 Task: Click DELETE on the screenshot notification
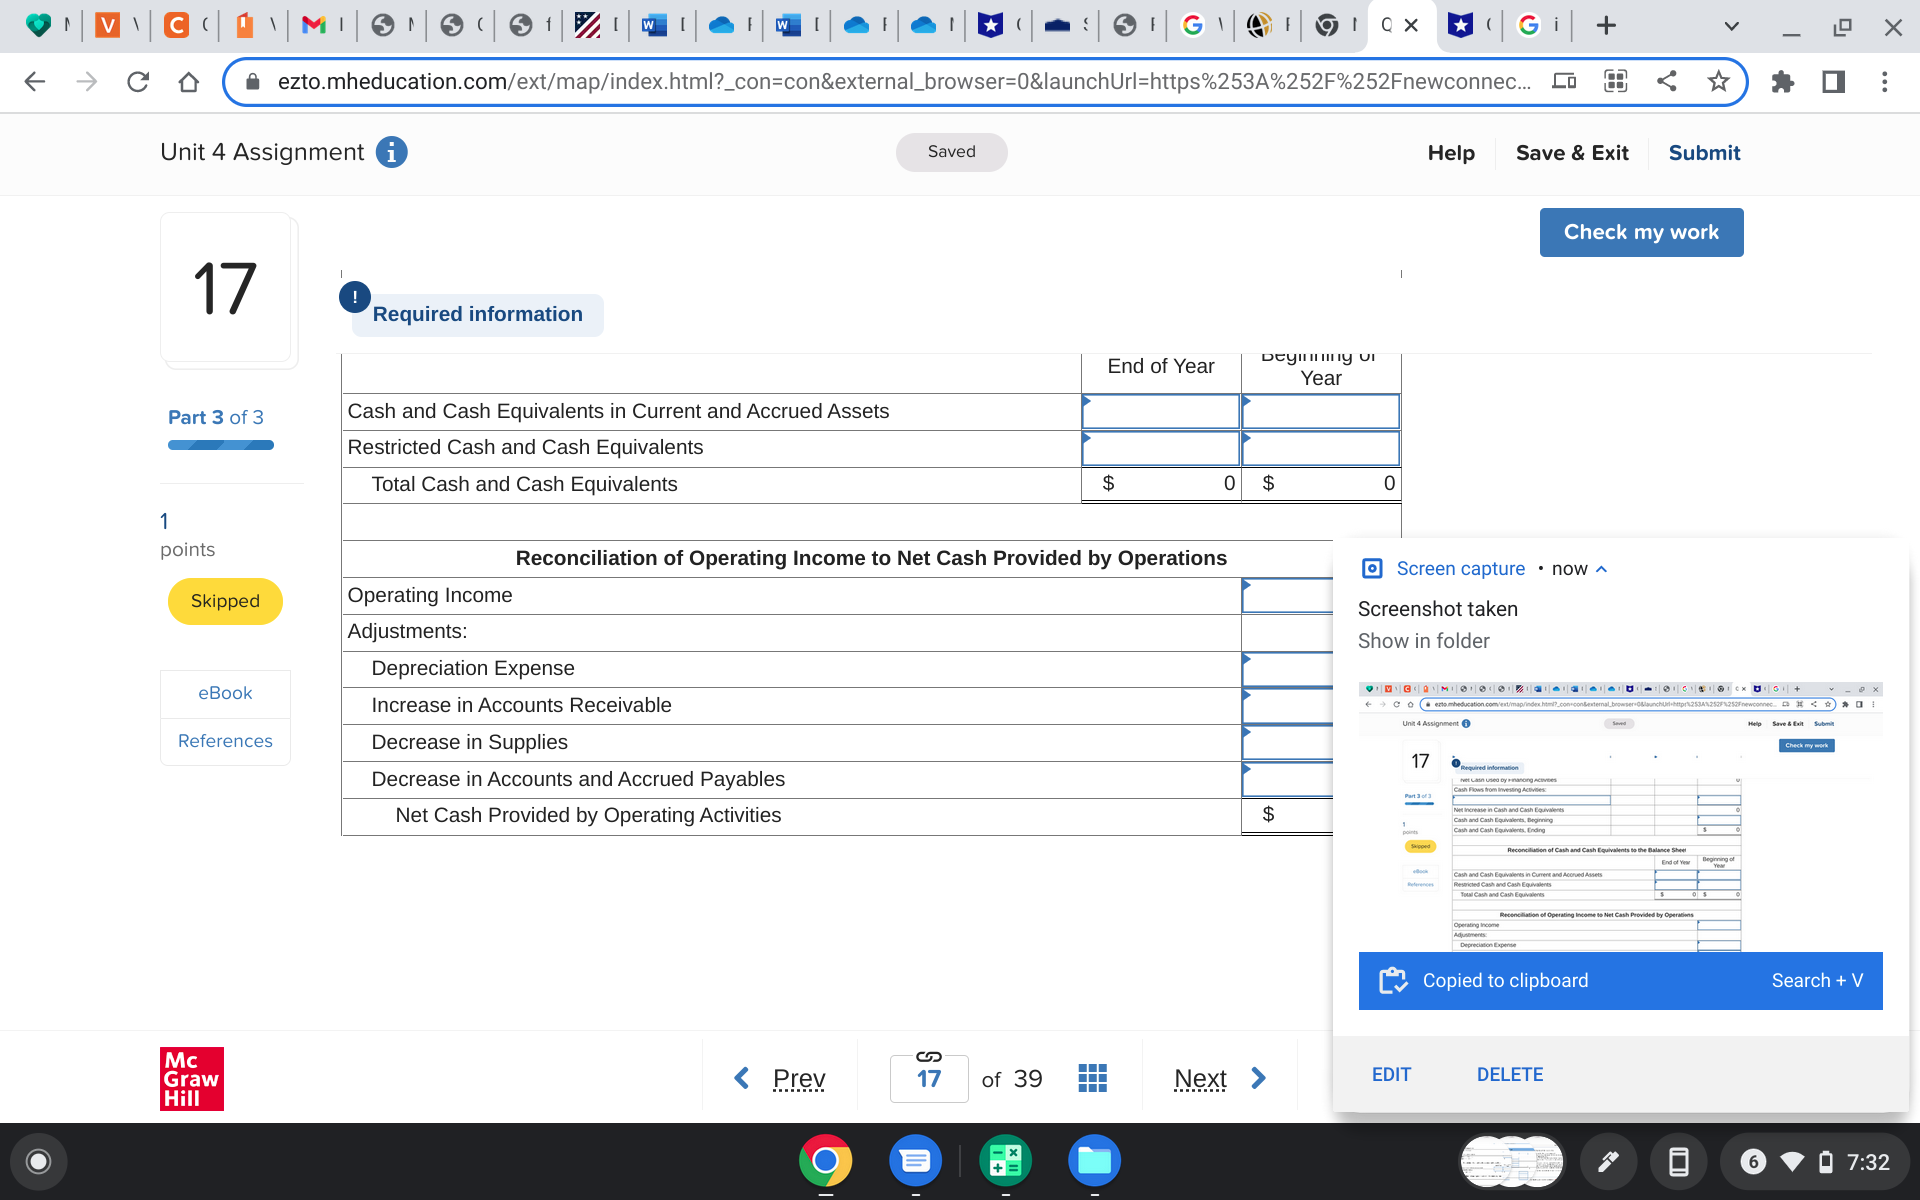click(1509, 1074)
